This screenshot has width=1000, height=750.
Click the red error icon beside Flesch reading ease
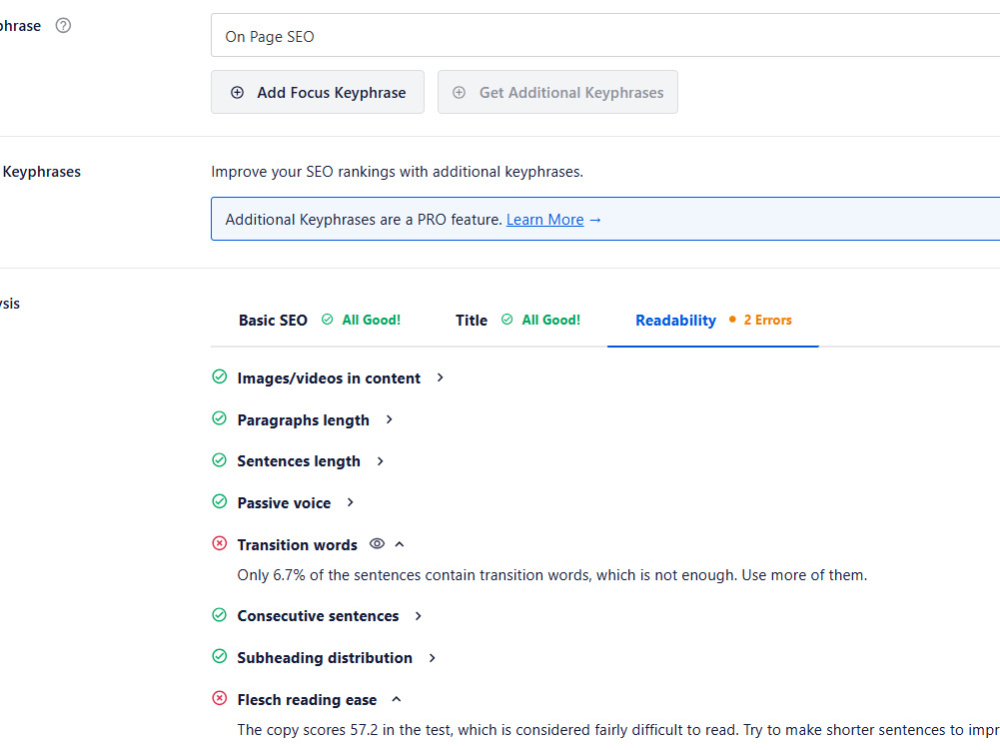[x=219, y=698]
